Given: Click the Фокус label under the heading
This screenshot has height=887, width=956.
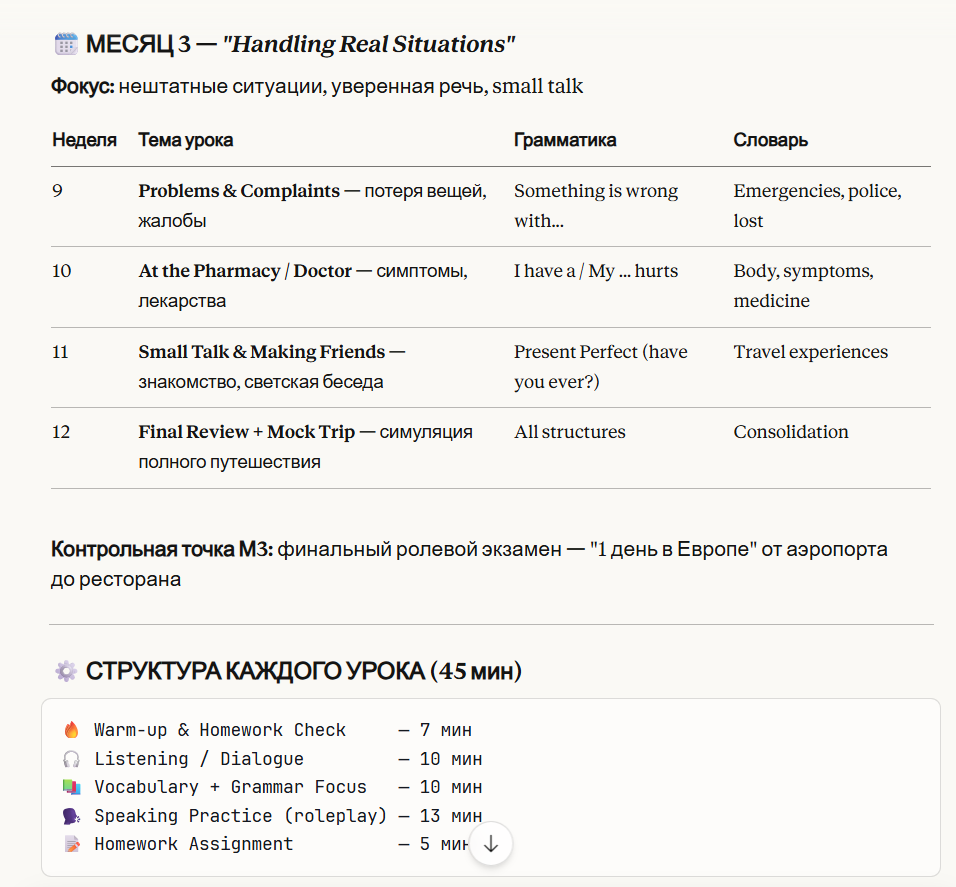Looking at the screenshot, I should click(x=82, y=87).
